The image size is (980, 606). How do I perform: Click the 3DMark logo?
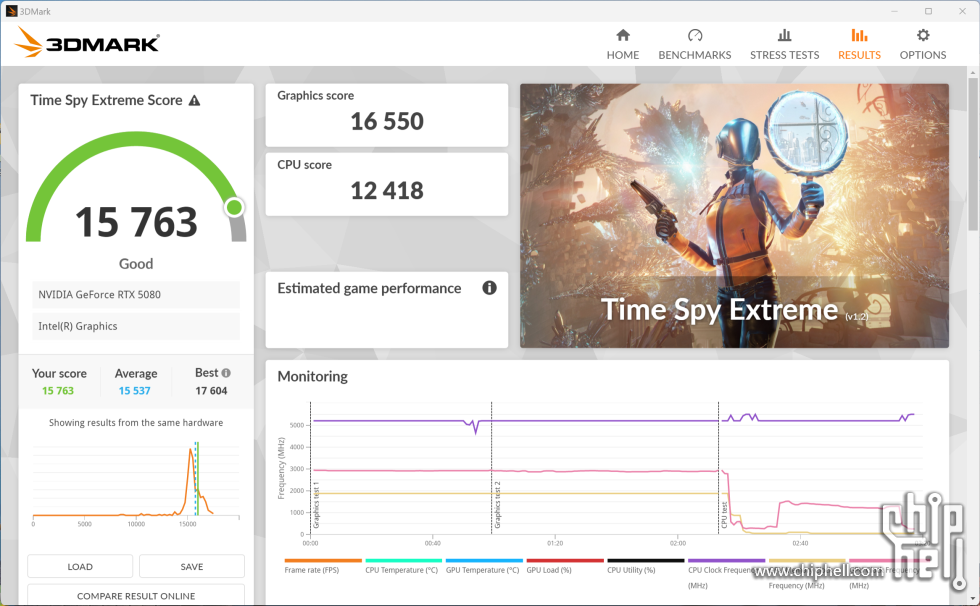coord(87,42)
